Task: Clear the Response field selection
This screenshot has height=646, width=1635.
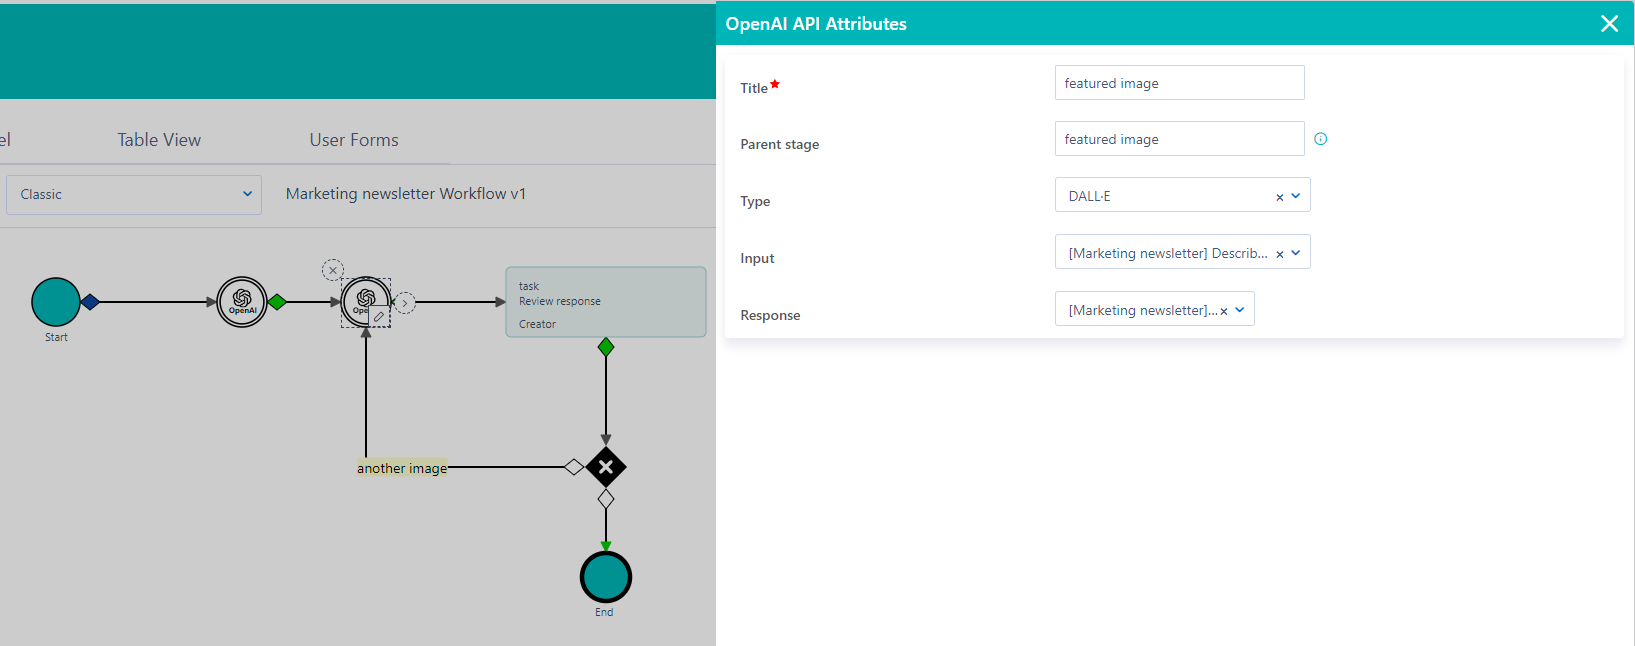Action: [1223, 311]
